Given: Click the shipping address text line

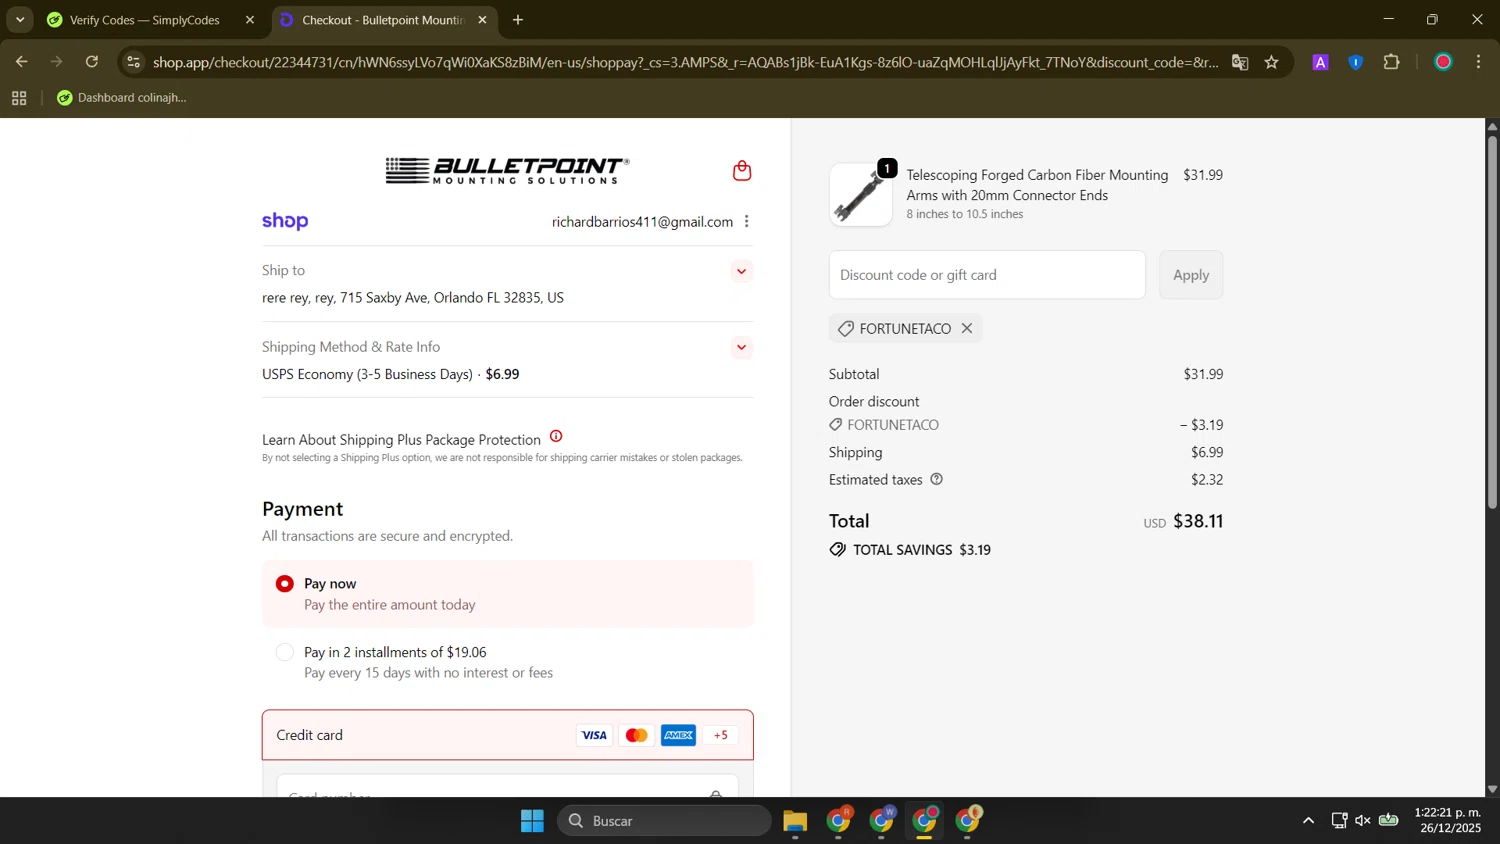Looking at the screenshot, I should tap(413, 298).
